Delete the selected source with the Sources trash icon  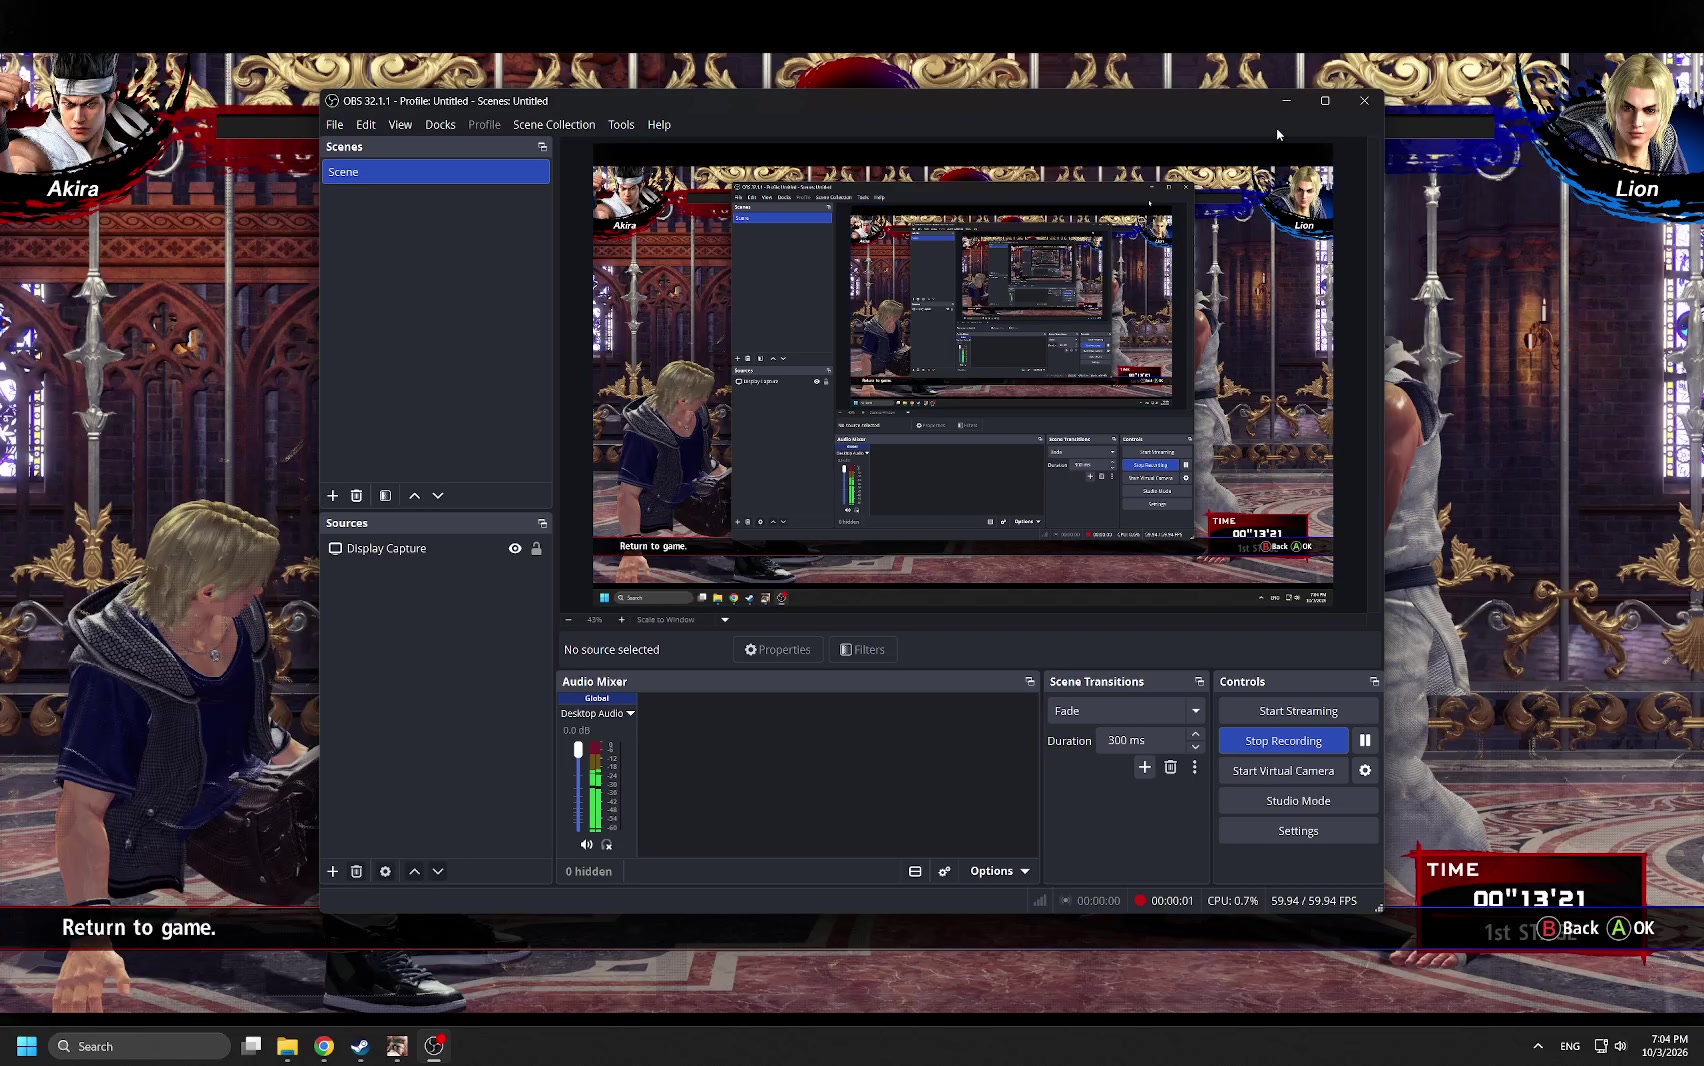pos(356,872)
